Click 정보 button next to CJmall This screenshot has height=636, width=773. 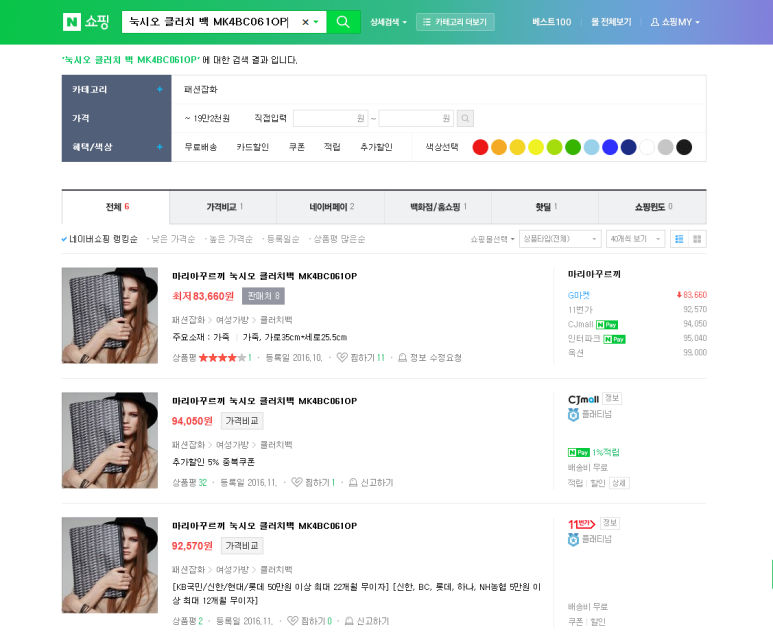point(612,398)
